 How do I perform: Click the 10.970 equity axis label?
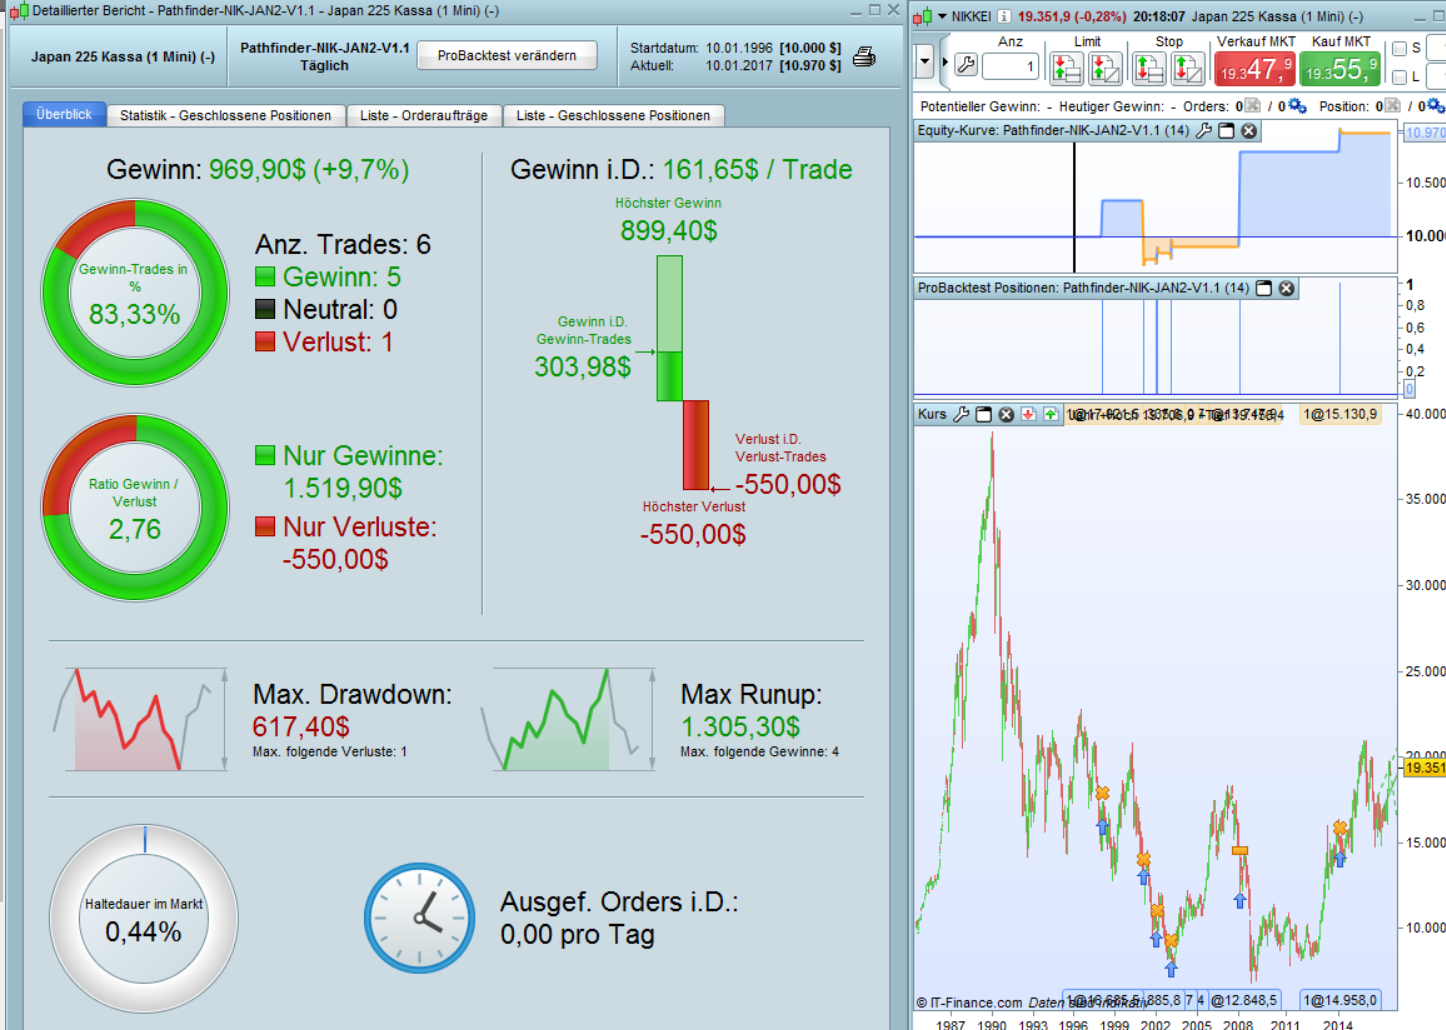coord(1424,133)
